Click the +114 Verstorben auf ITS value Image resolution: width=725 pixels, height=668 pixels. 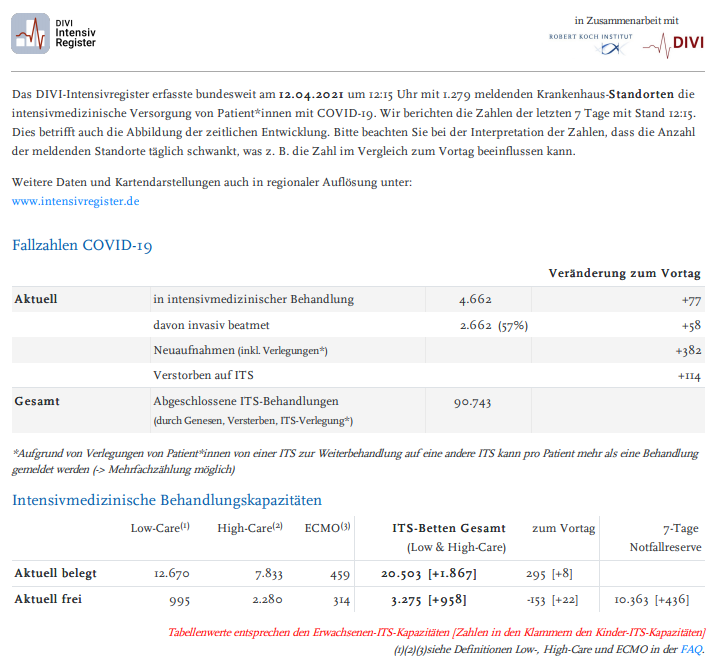(689, 376)
